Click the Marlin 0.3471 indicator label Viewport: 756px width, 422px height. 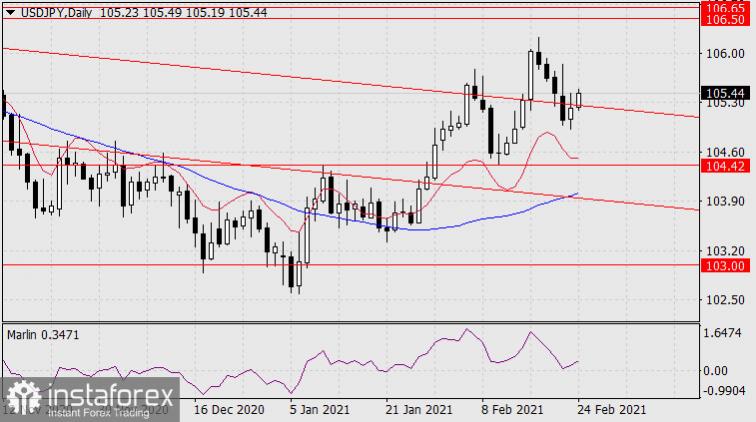pos(43,335)
